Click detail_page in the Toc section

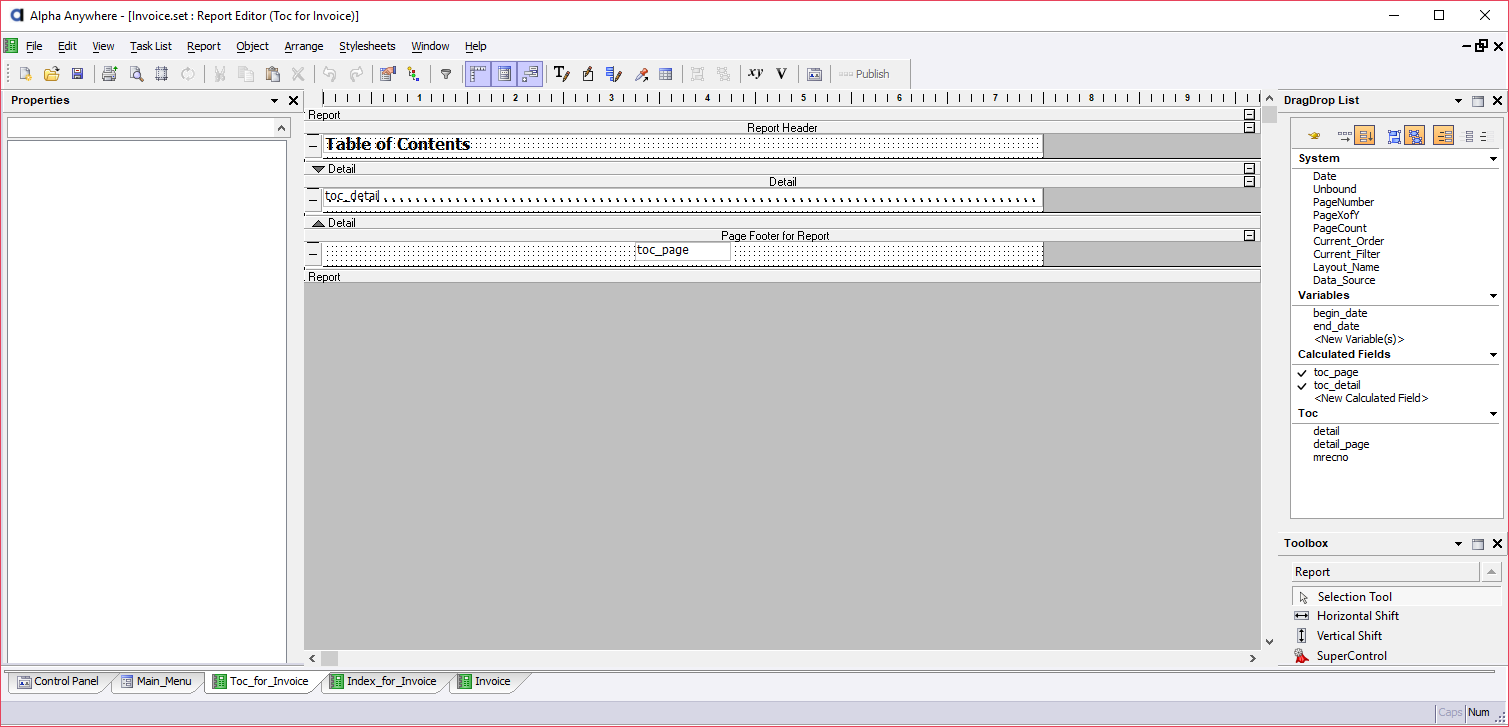click(1341, 444)
